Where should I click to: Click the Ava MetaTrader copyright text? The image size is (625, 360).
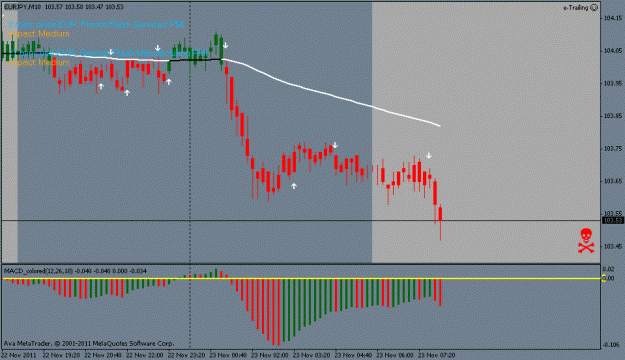pyautogui.click(x=89, y=344)
